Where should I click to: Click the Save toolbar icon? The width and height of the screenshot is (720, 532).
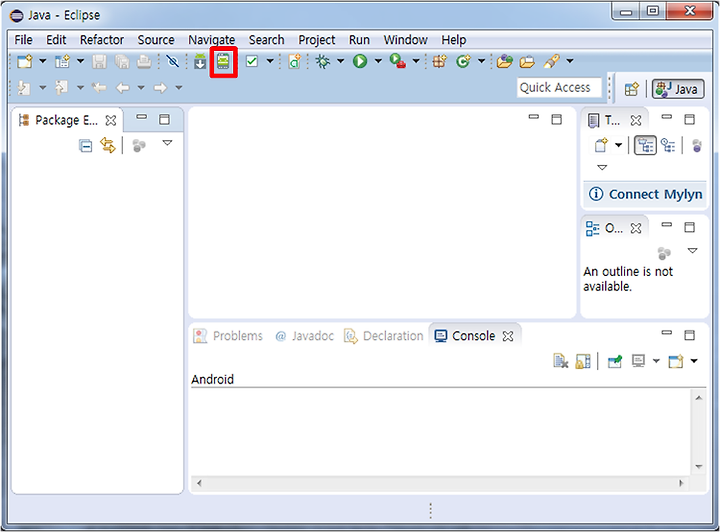pos(99,62)
